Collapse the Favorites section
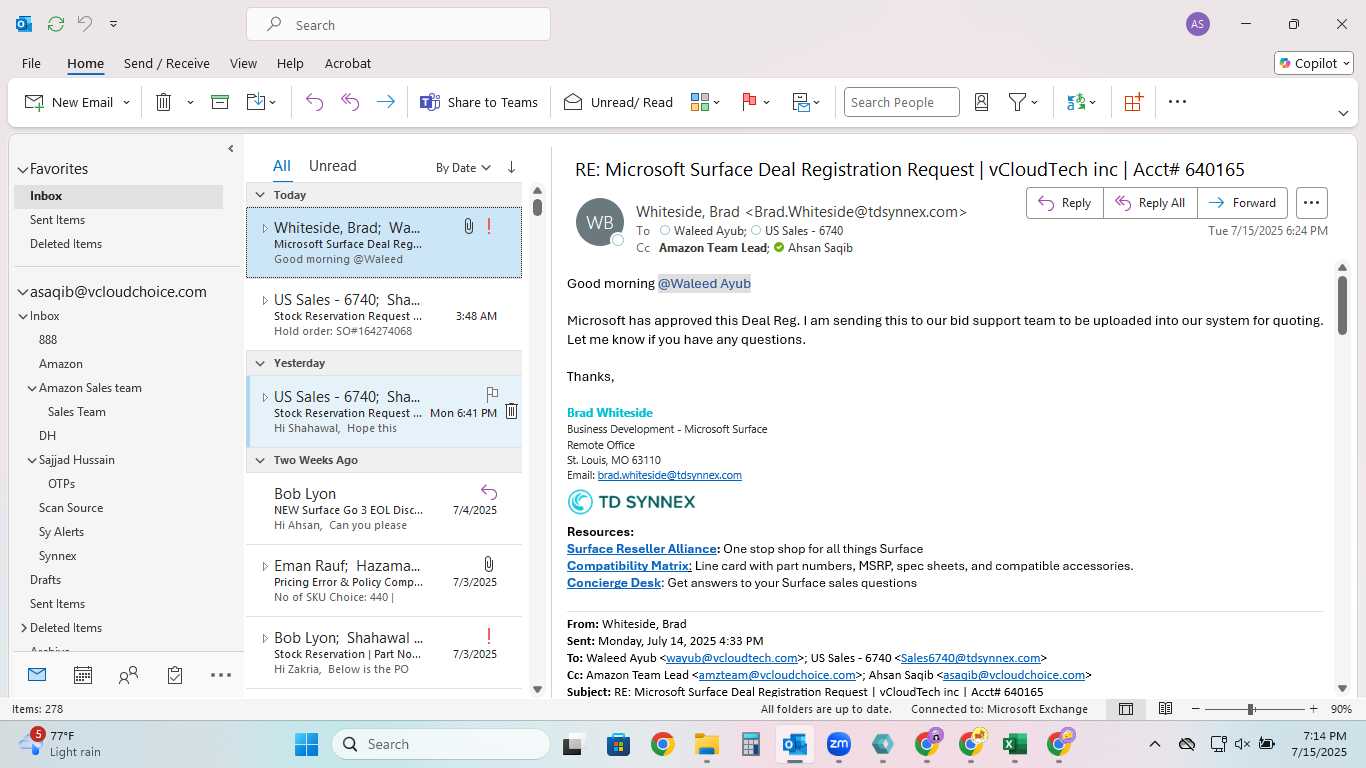Viewport: 1366px width, 768px height. pyautogui.click(x=23, y=169)
